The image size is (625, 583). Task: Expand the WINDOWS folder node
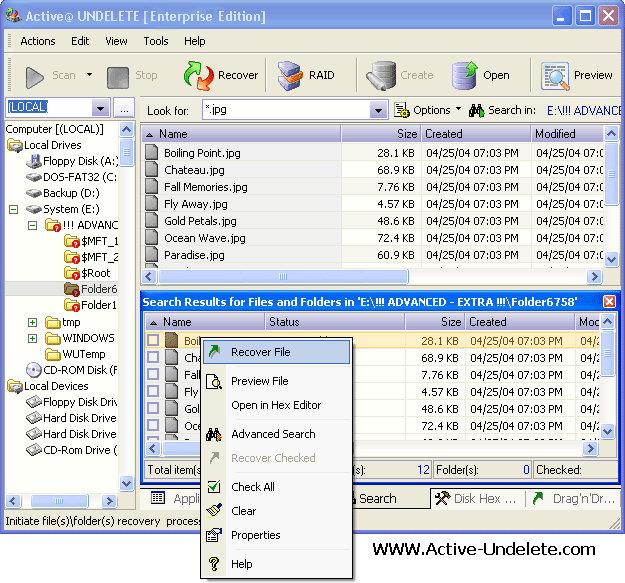tap(32, 338)
